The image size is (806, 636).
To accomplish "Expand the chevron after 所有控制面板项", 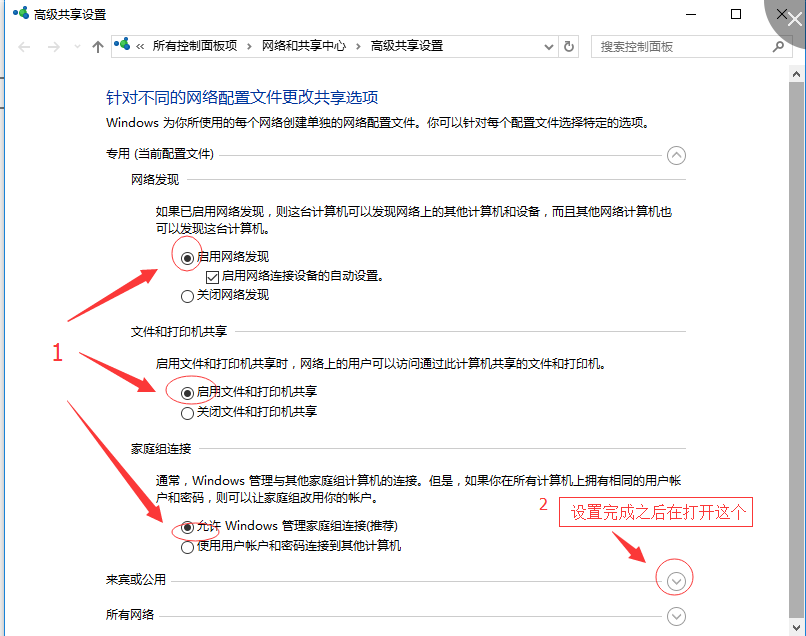I will coord(249,47).
